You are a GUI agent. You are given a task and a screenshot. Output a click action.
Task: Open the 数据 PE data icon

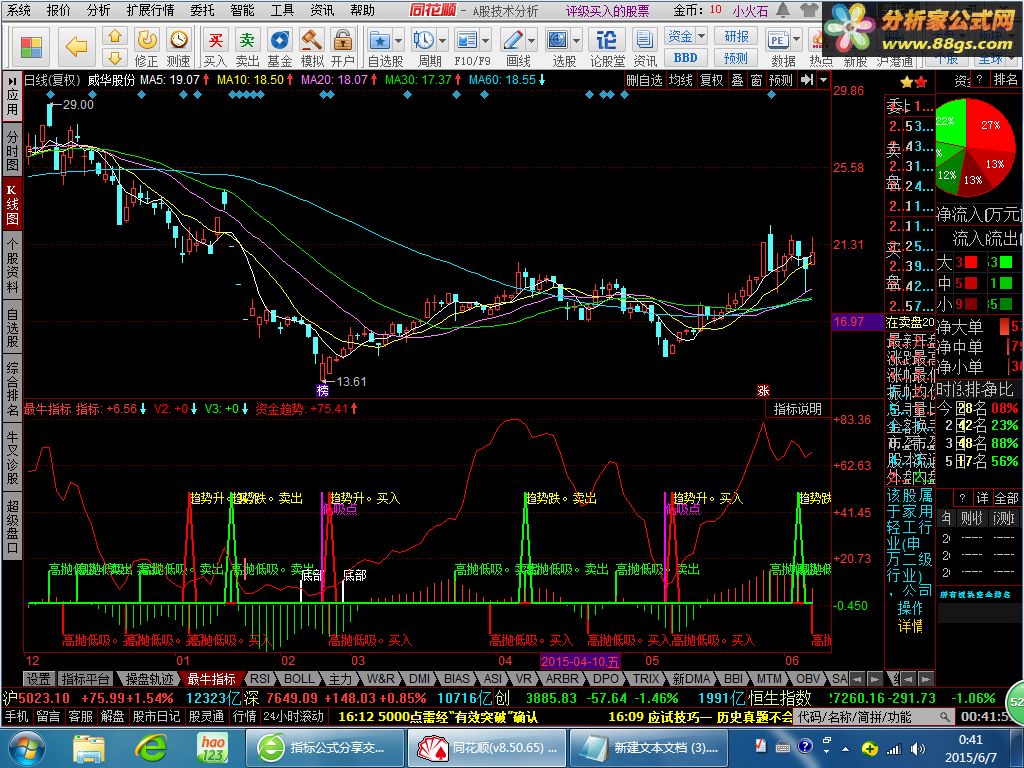point(778,41)
